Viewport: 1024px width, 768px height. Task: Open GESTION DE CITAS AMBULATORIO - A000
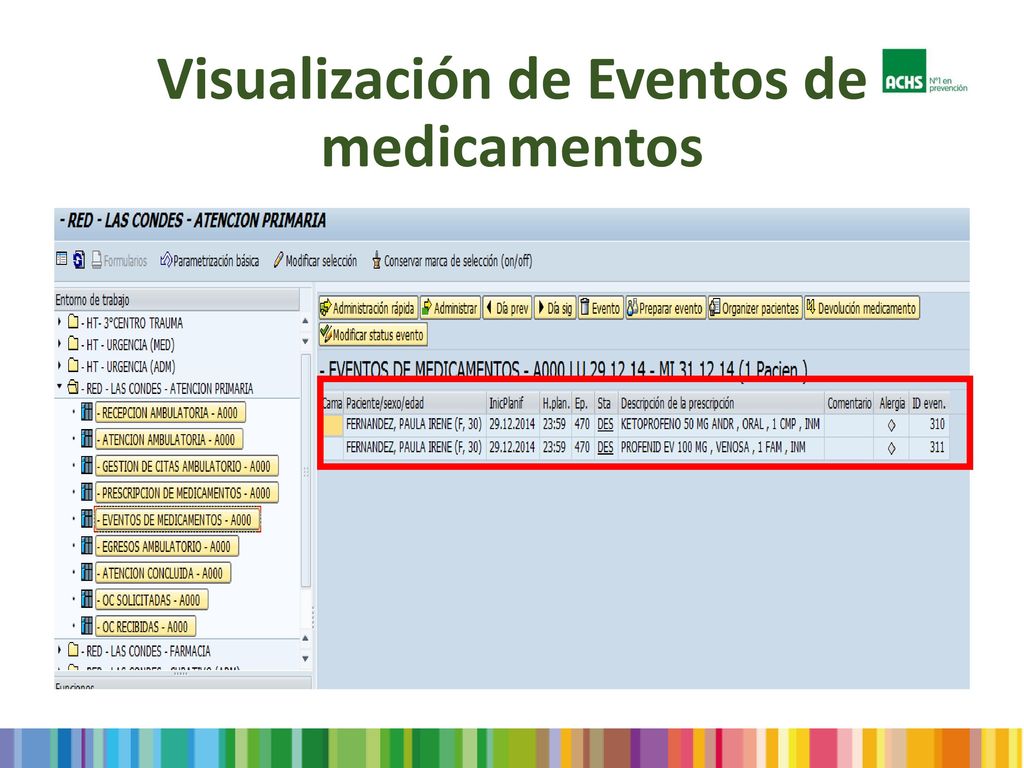pos(187,466)
